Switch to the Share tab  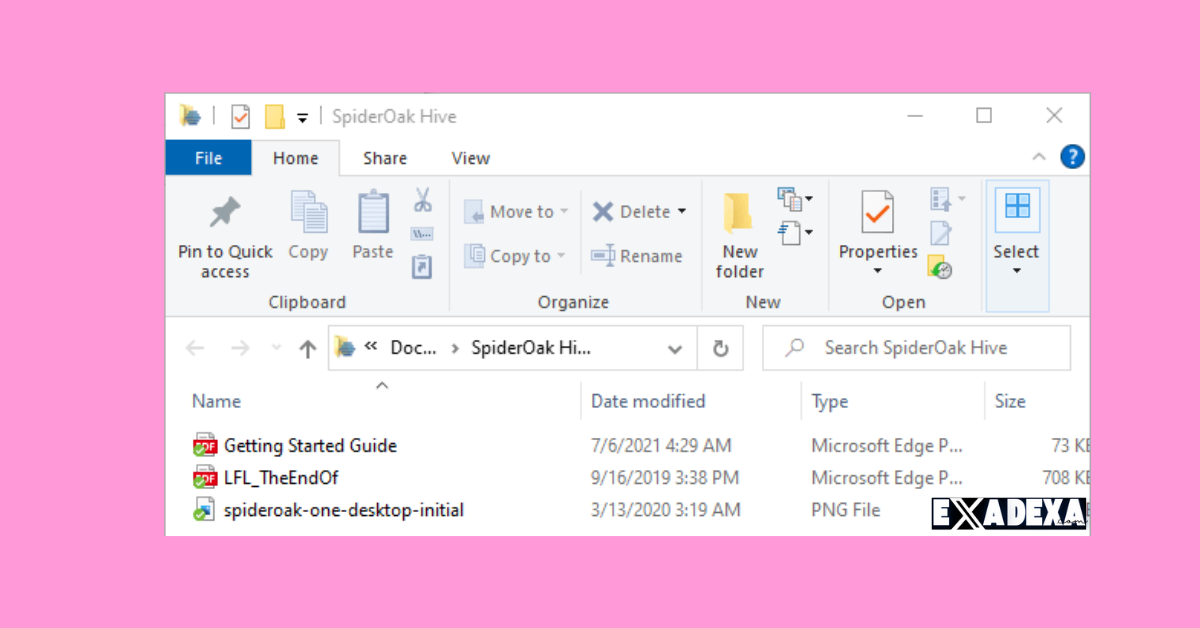384,157
